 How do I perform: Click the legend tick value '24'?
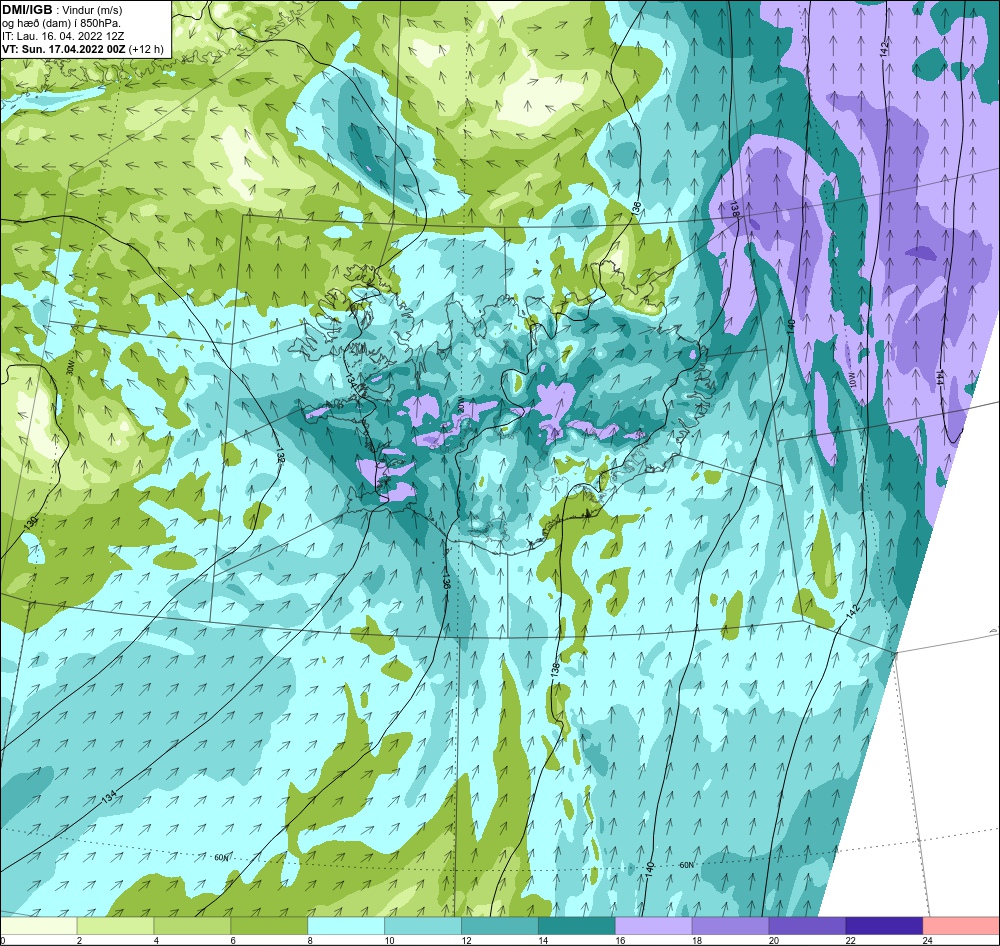927,940
